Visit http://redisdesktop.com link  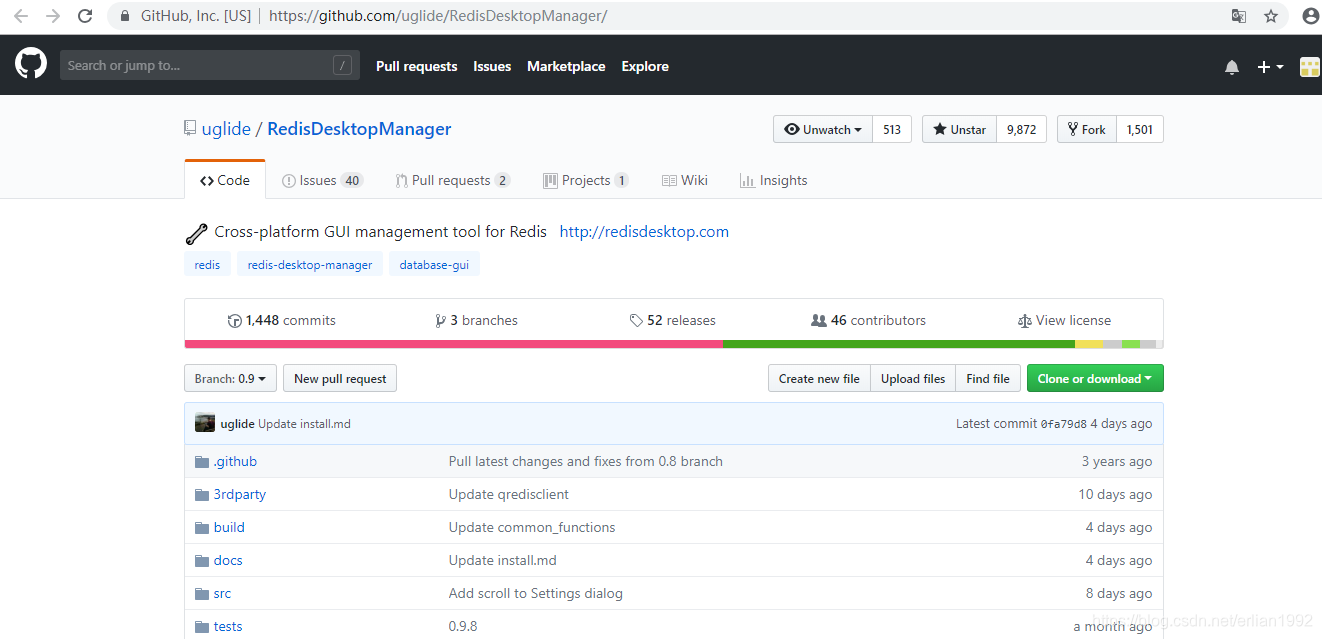[644, 232]
